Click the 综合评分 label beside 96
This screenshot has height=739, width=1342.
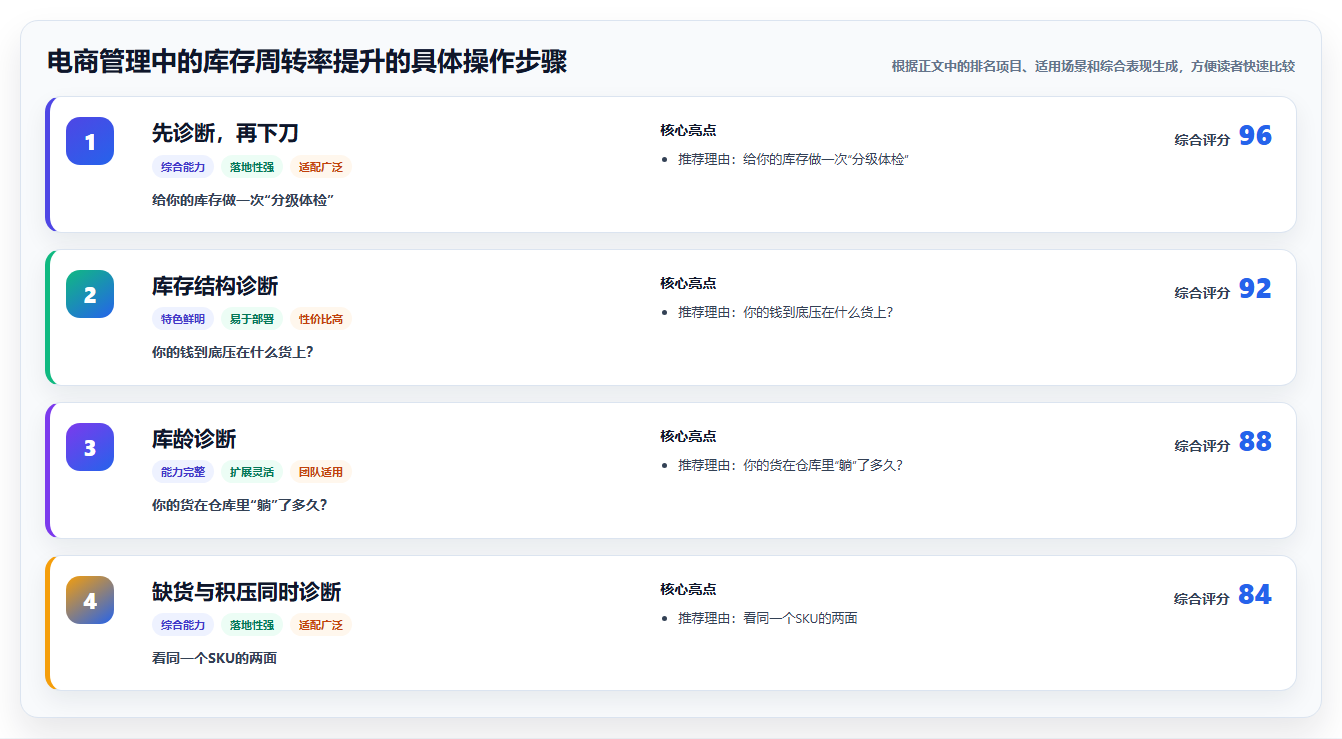(1202, 140)
